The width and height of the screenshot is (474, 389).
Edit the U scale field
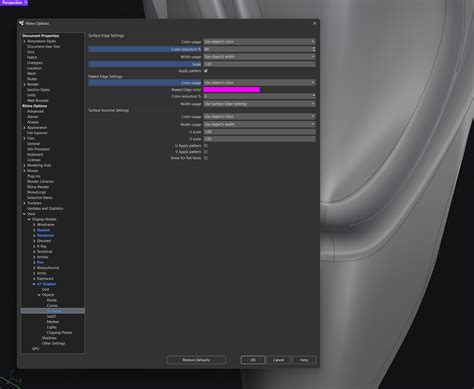259,132
